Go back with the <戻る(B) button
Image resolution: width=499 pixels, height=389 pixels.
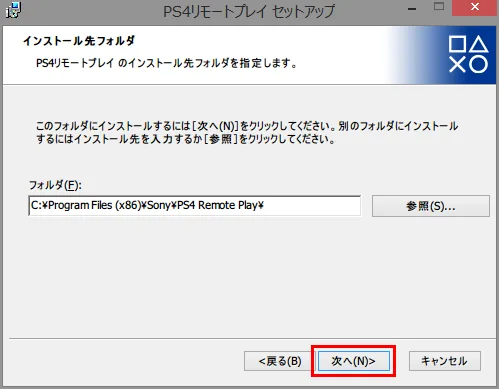278,361
